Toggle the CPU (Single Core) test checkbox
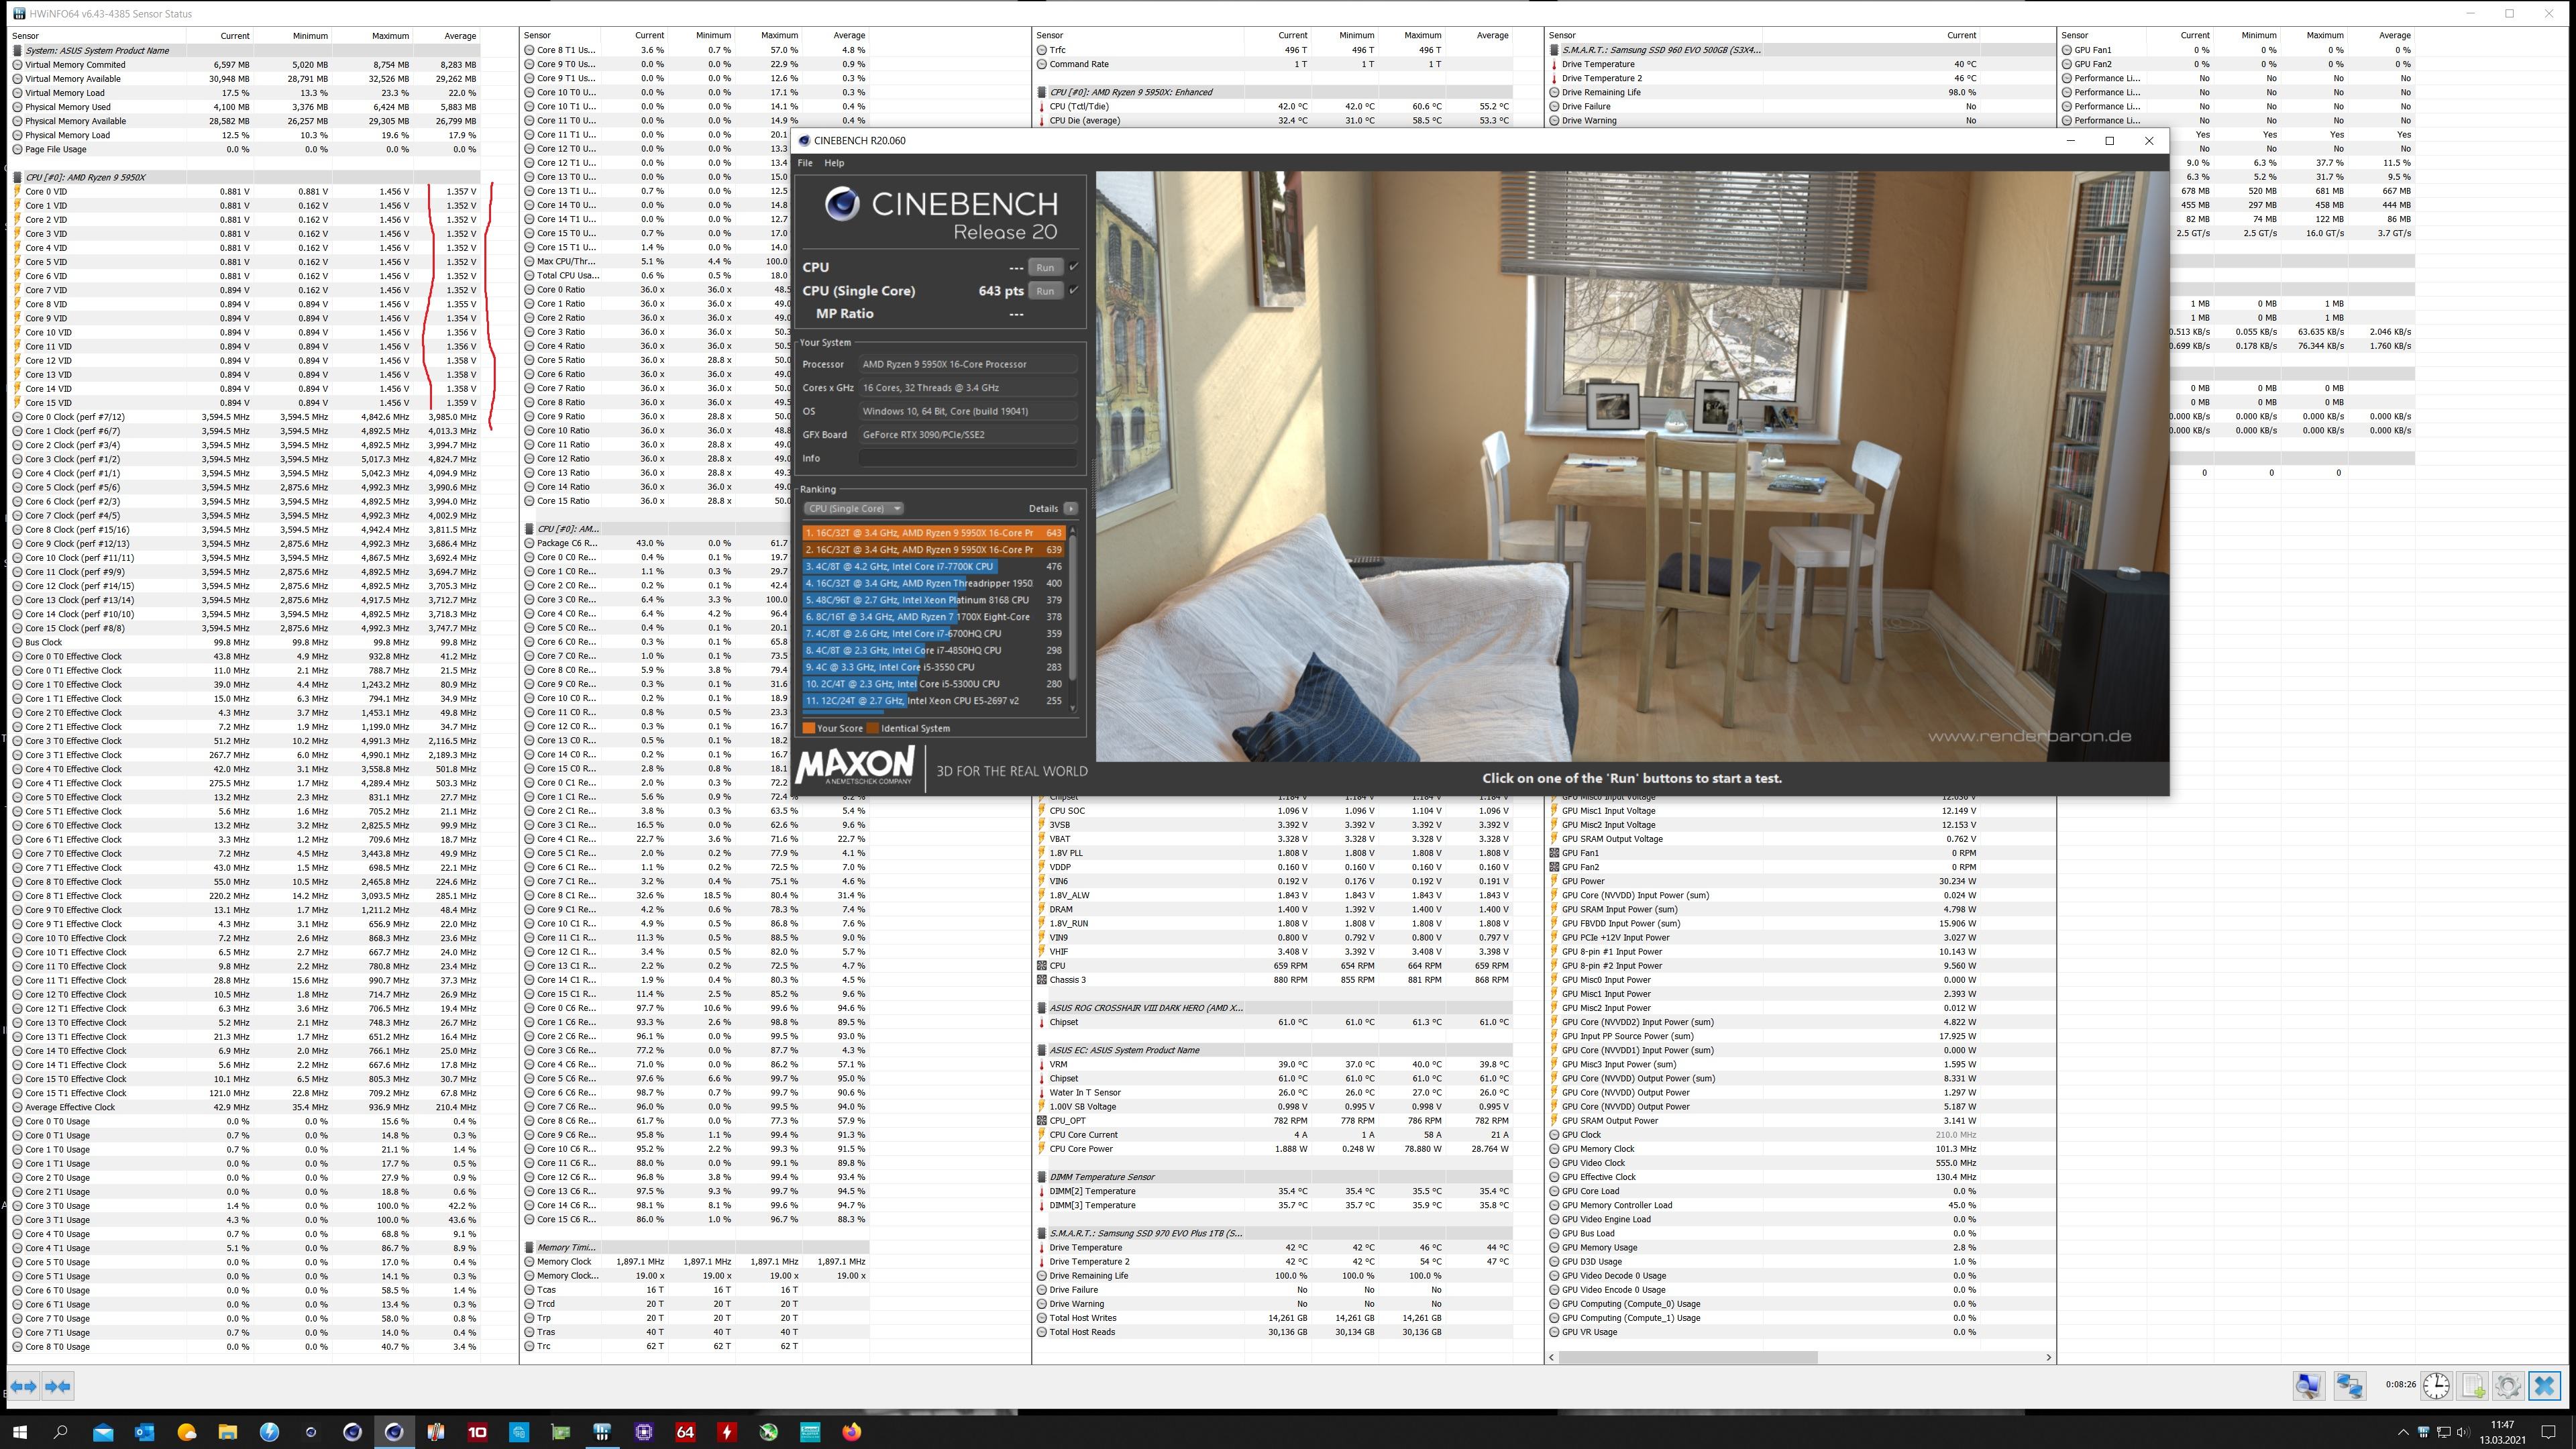 pos(1074,290)
